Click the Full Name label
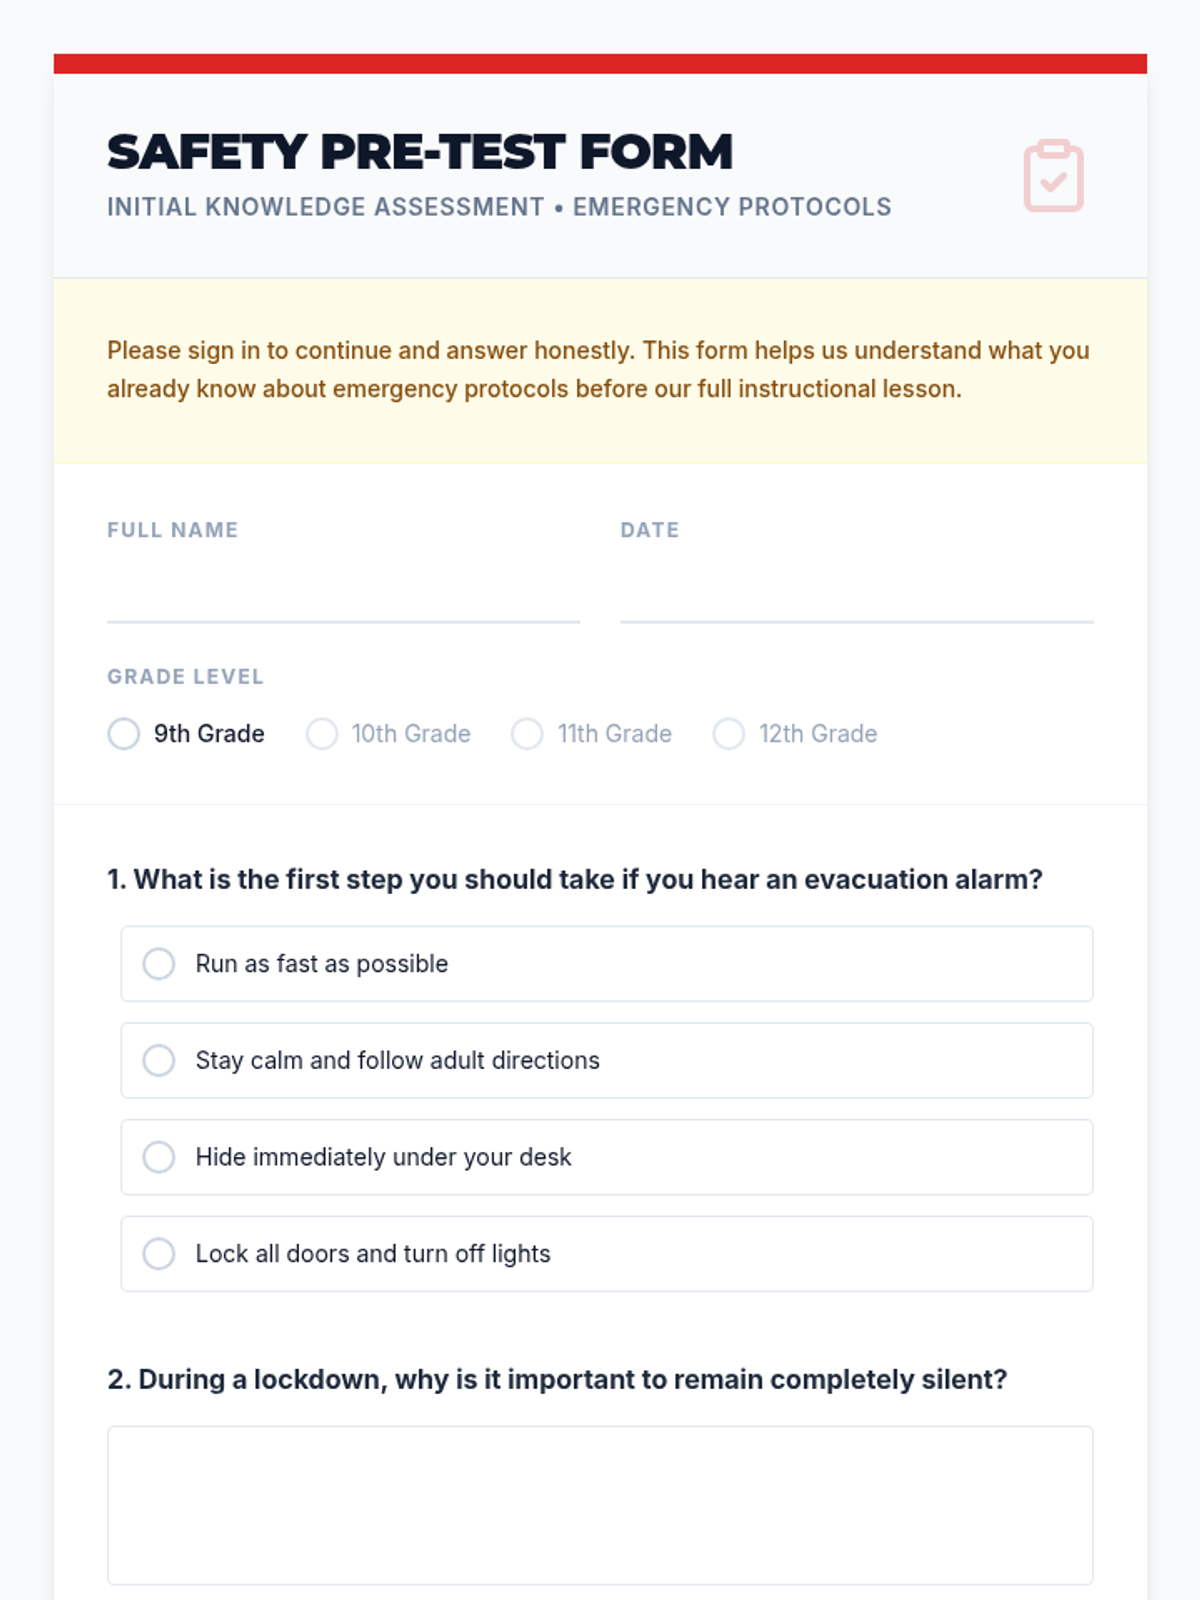The width and height of the screenshot is (1200, 1600). pyautogui.click(x=172, y=530)
